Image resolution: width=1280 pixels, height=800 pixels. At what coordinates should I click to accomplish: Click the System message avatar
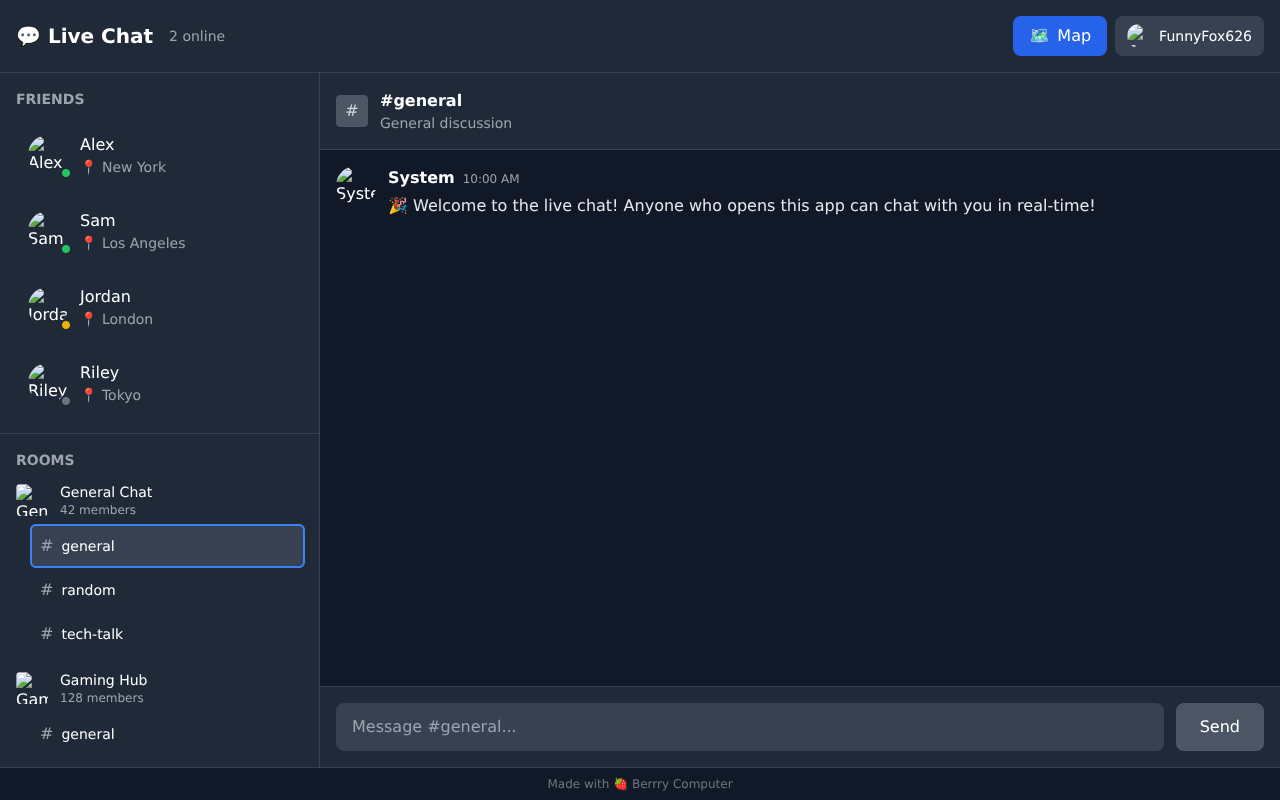click(355, 185)
